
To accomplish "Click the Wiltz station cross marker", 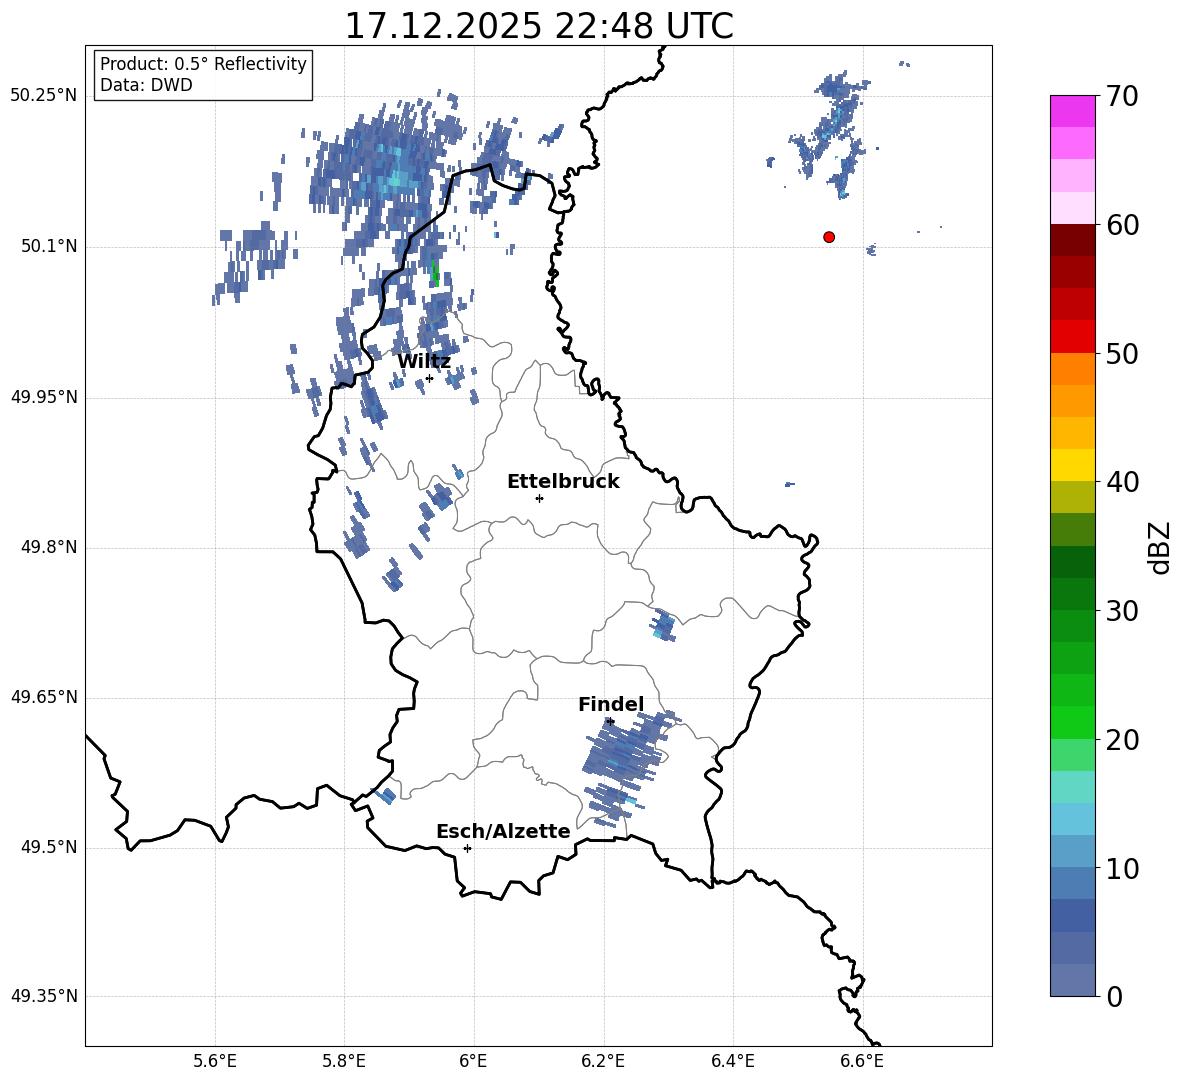I will pyautogui.click(x=429, y=378).
